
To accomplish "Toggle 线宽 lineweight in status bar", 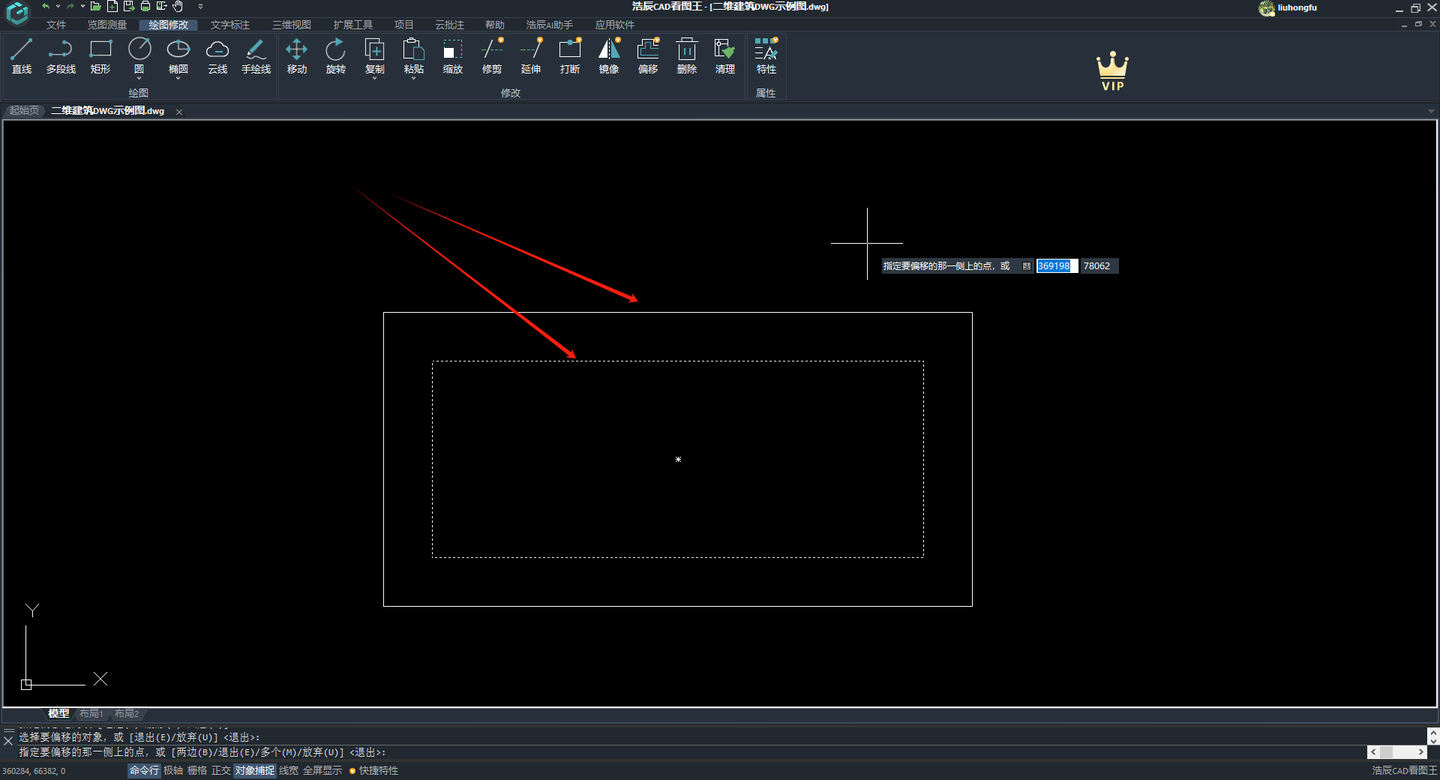I will (289, 771).
